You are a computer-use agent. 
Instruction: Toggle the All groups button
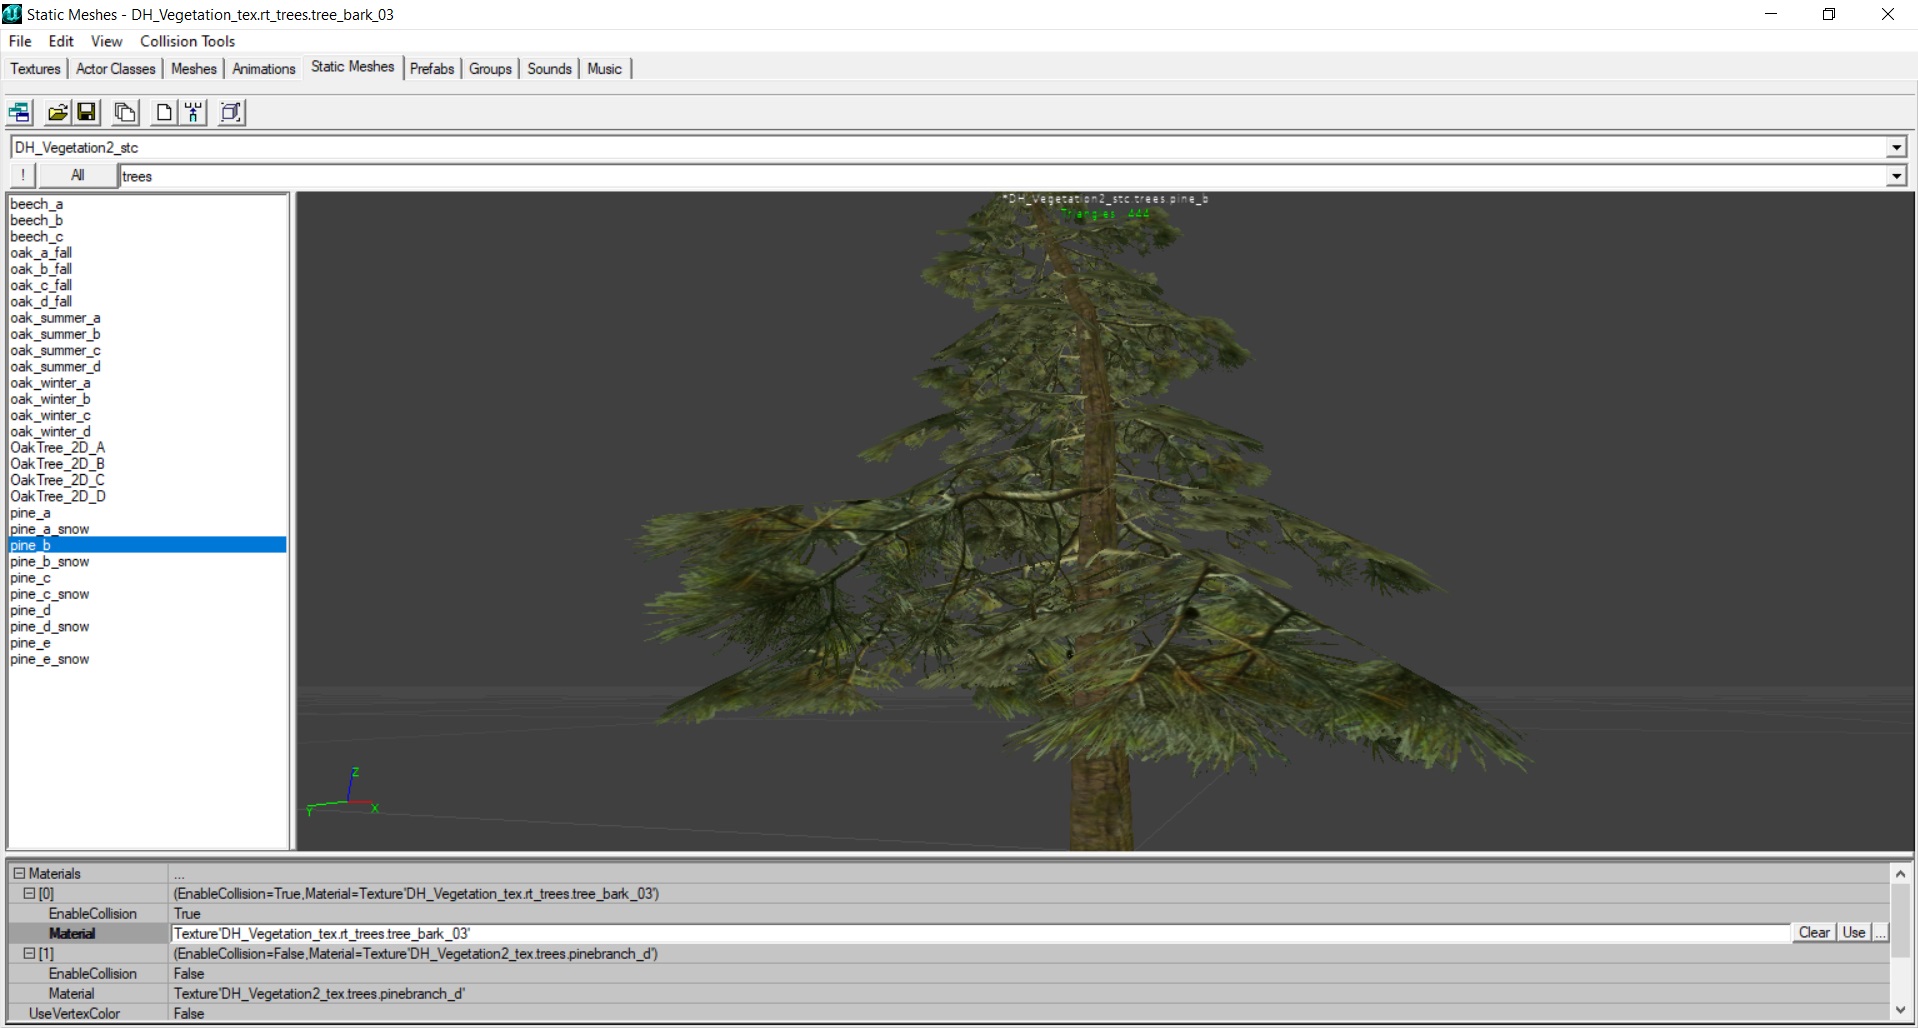(78, 175)
